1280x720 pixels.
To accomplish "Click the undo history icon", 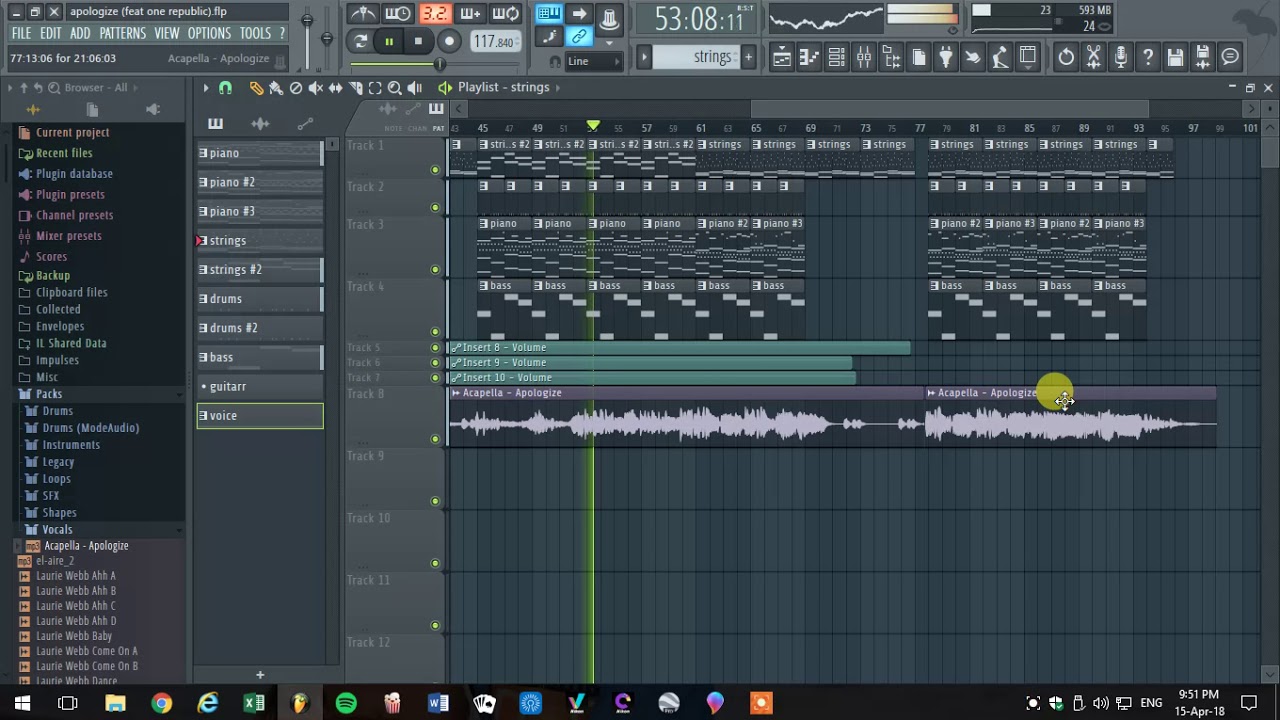I will (x=1066, y=57).
